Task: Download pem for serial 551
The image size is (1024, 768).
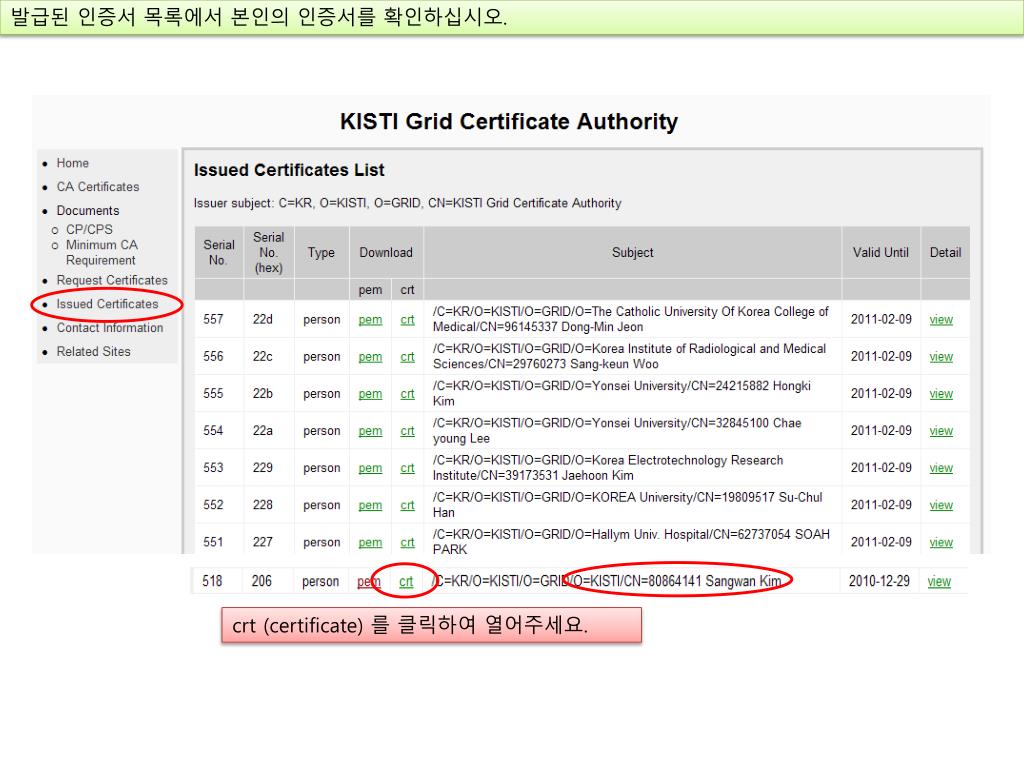Action: pos(370,543)
